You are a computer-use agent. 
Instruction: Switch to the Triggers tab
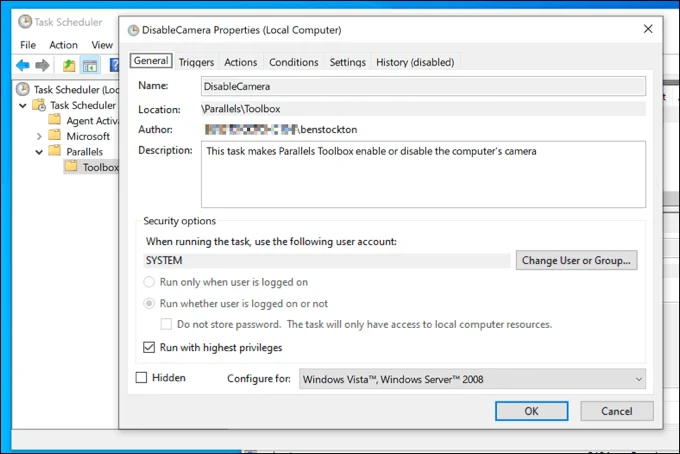point(196,62)
